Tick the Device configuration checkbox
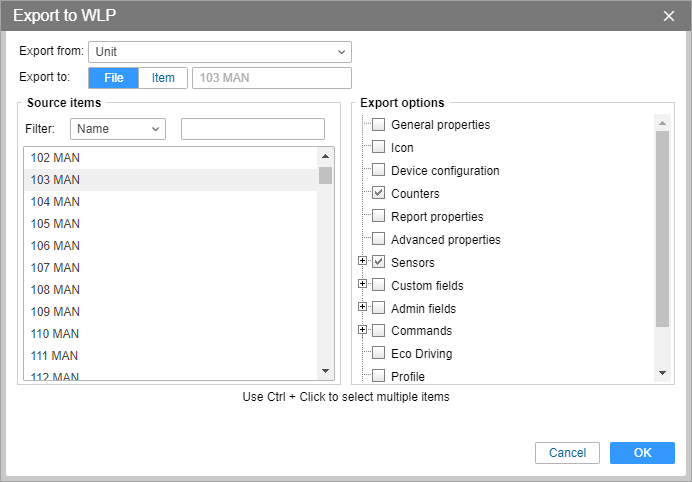Viewport: 692px width, 482px height. pos(379,169)
